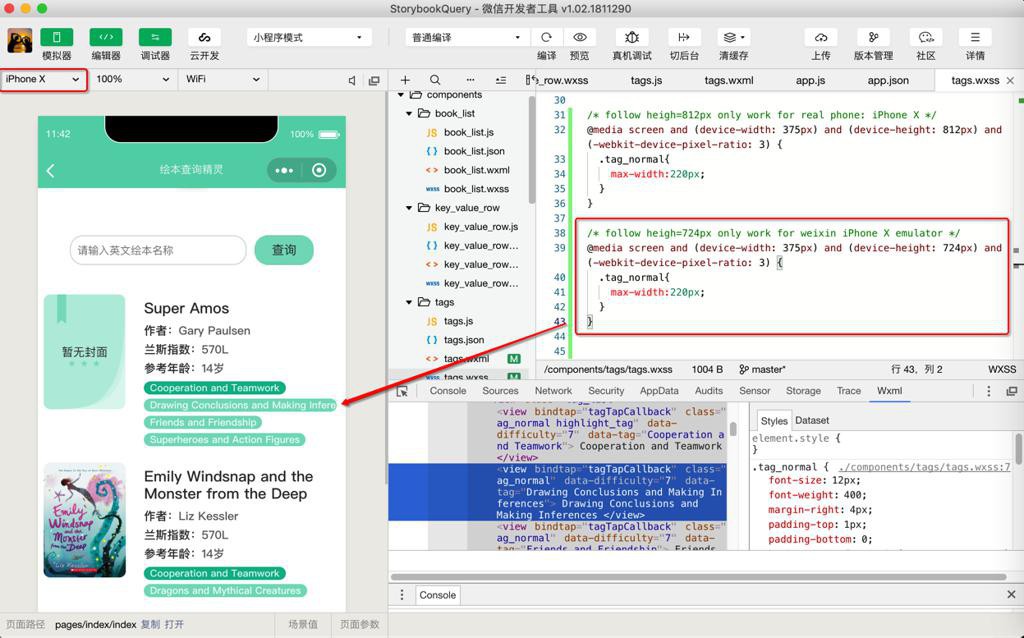1024x638 pixels.
Task: Toggle the 调试器 debugger panel button
Action: coord(155,37)
